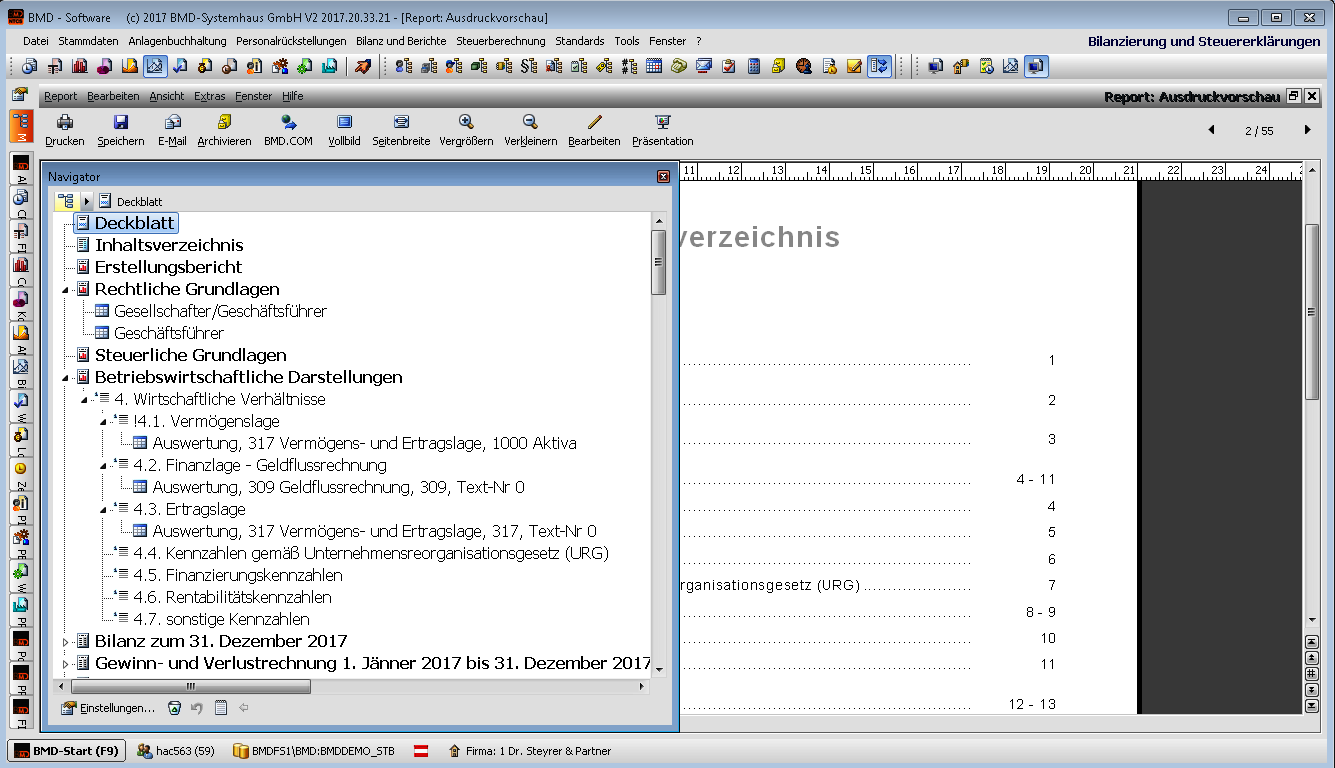
Task: Click the Archivieren icon
Action: point(224,123)
